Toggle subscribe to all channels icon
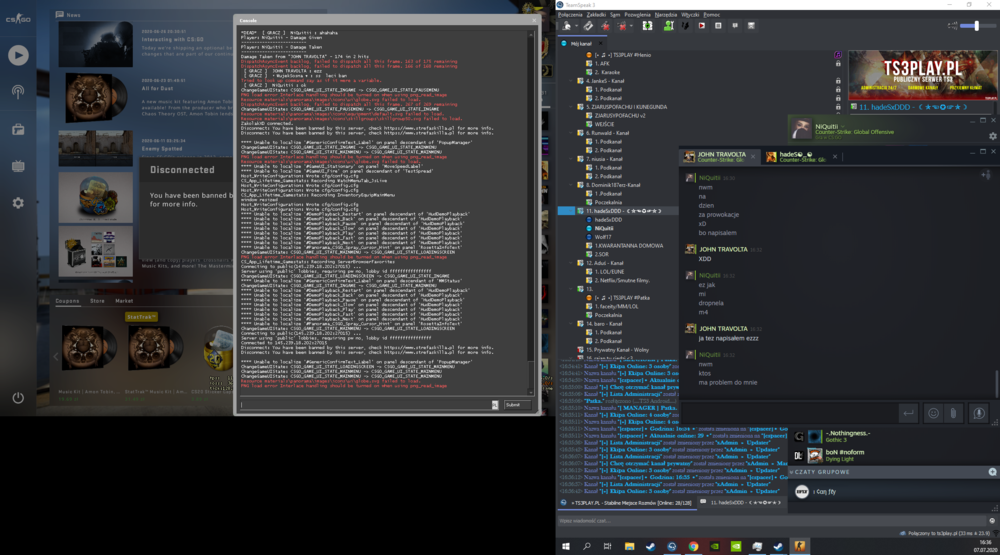1000x555 pixels. (x=647, y=26)
